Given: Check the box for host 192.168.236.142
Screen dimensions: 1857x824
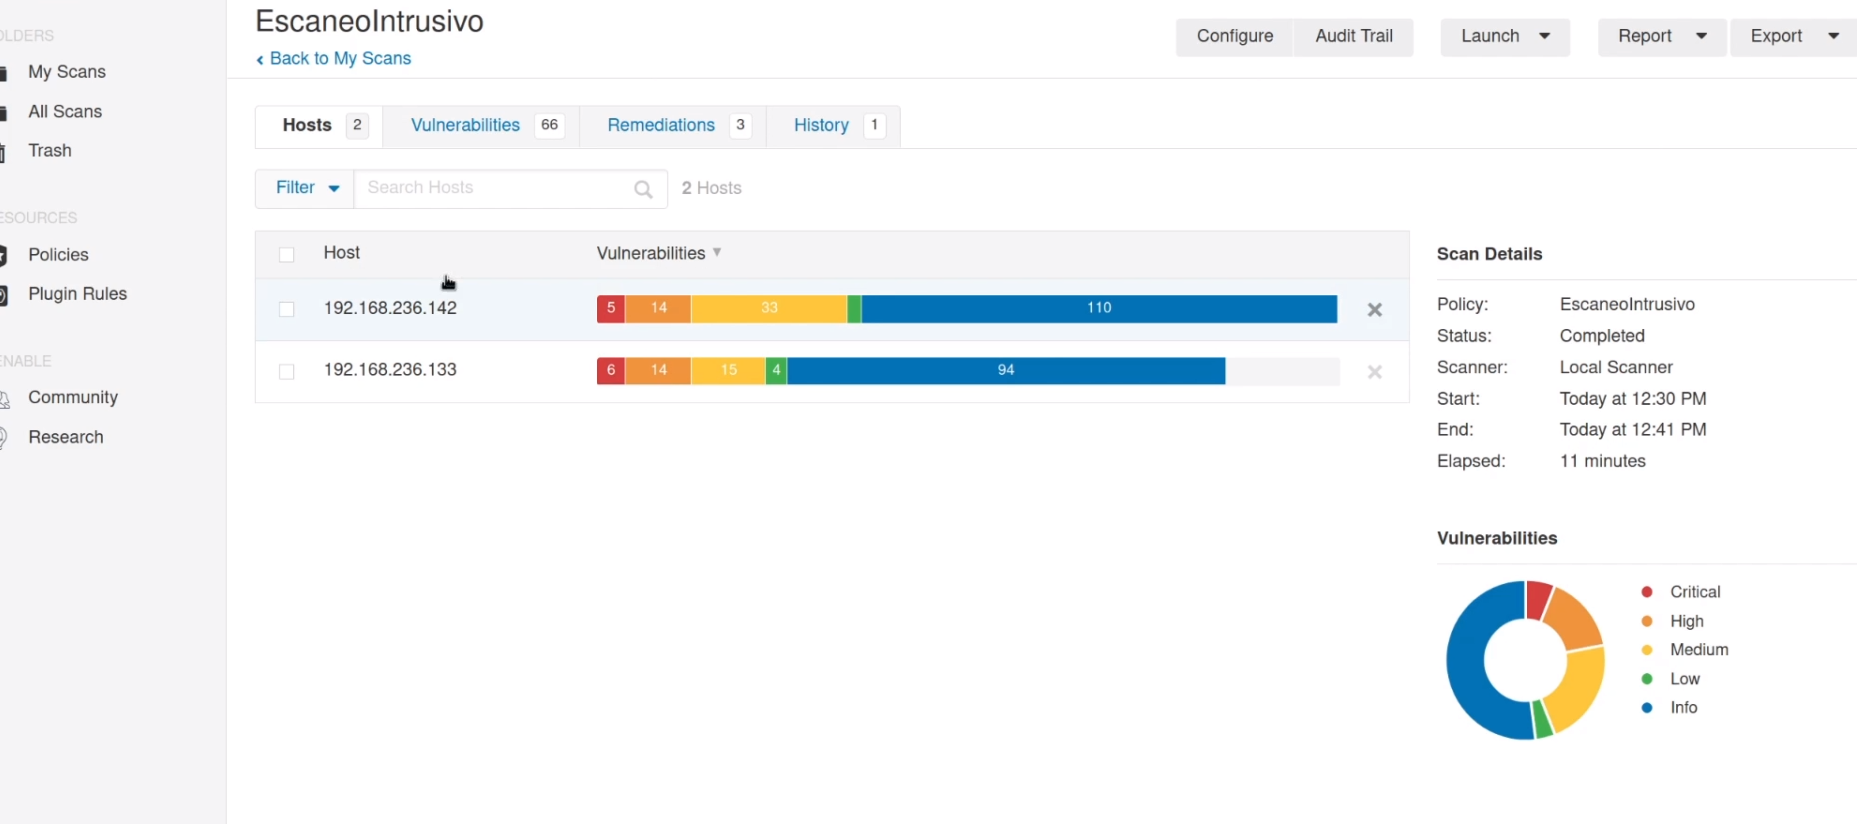Looking at the screenshot, I should click(287, 310).
